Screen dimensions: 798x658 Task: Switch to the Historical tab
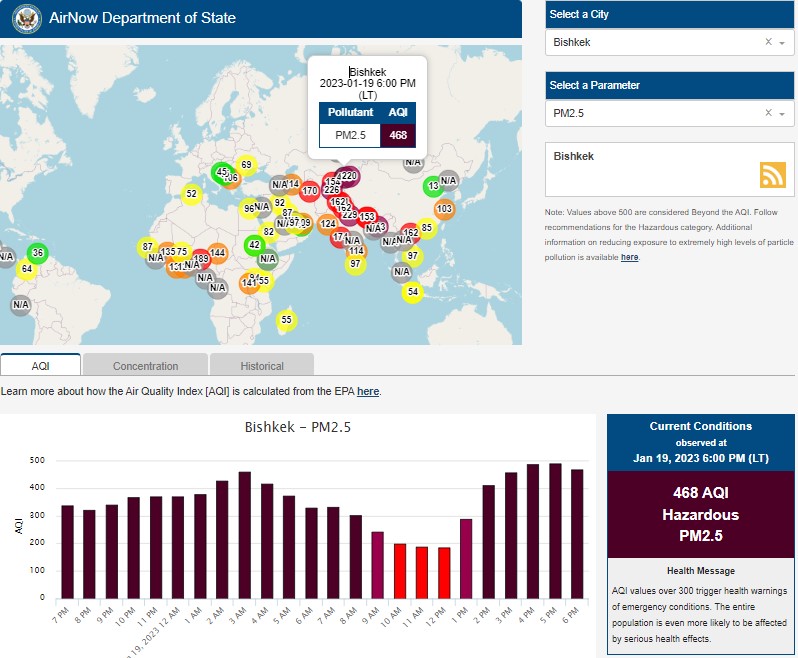click(262, 366)
